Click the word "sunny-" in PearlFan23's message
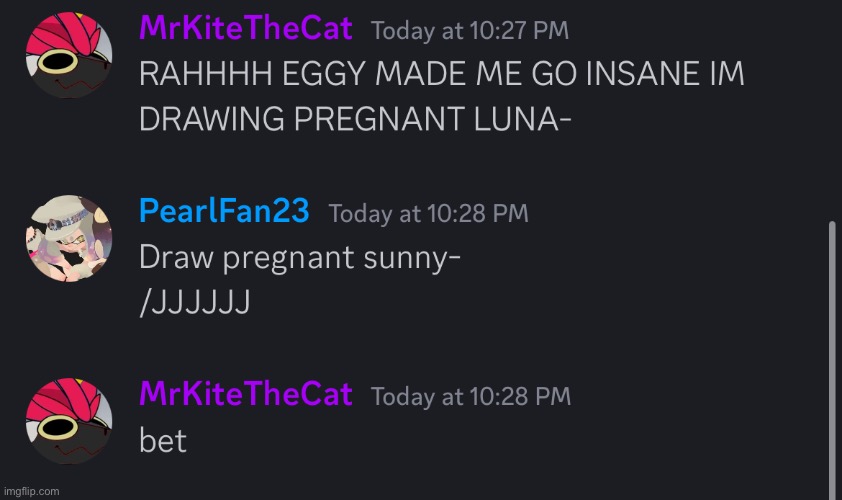 pos(410,258)
